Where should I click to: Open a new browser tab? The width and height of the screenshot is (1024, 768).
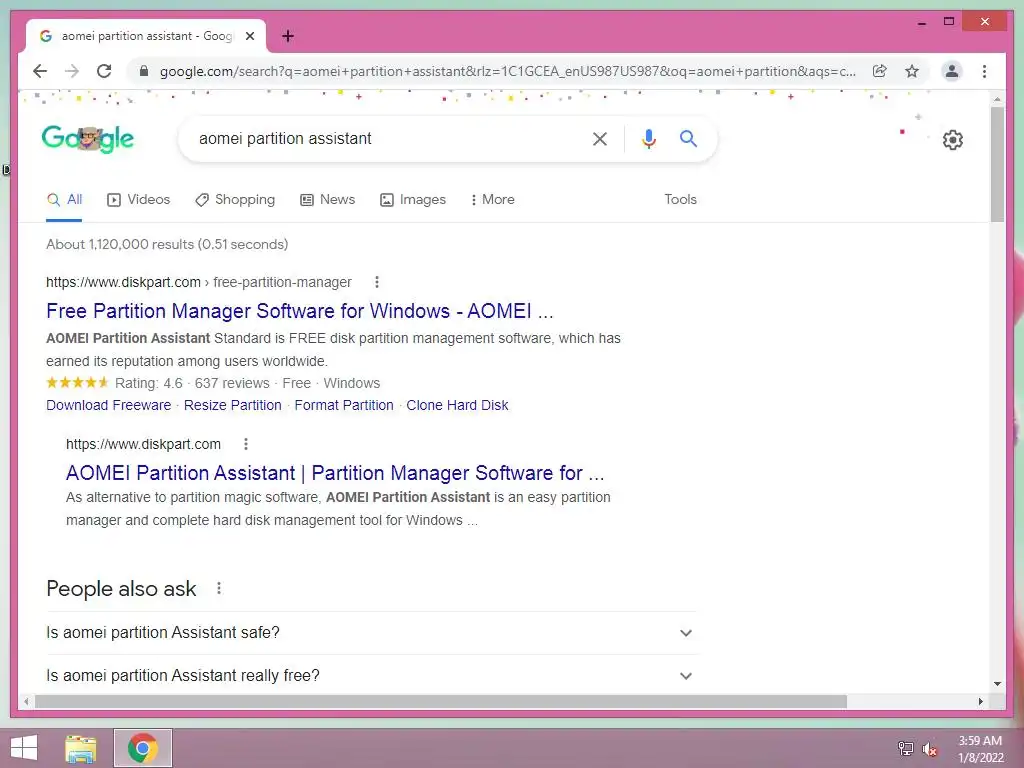tap(287, 36)
